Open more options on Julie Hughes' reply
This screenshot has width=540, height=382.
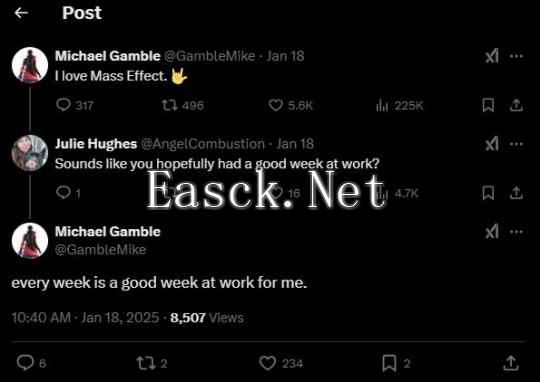coord(516,144)
